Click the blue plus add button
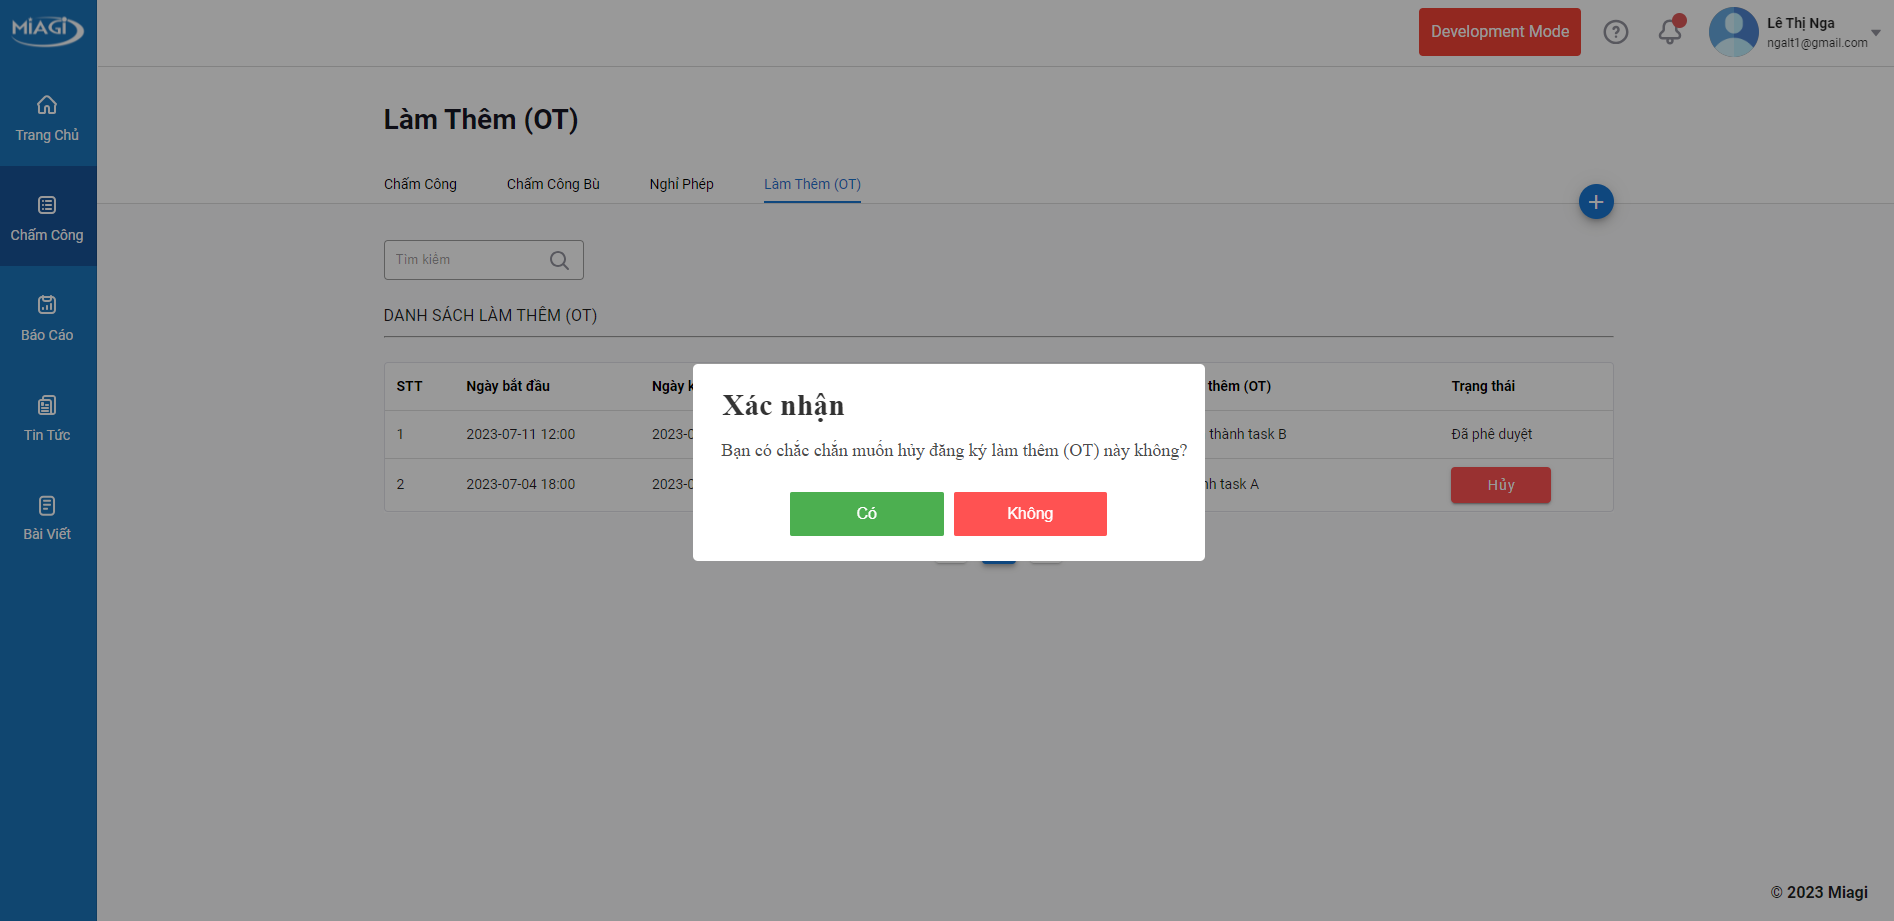The width and height of the screenshot is (1894, 921). click(1595, 202)
